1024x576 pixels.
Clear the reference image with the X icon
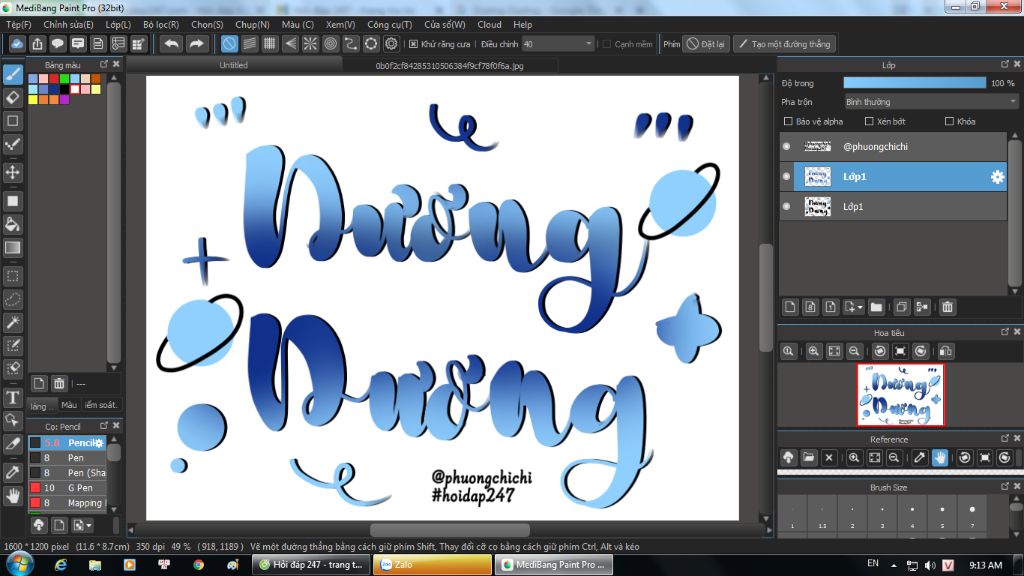pos(829,458)
